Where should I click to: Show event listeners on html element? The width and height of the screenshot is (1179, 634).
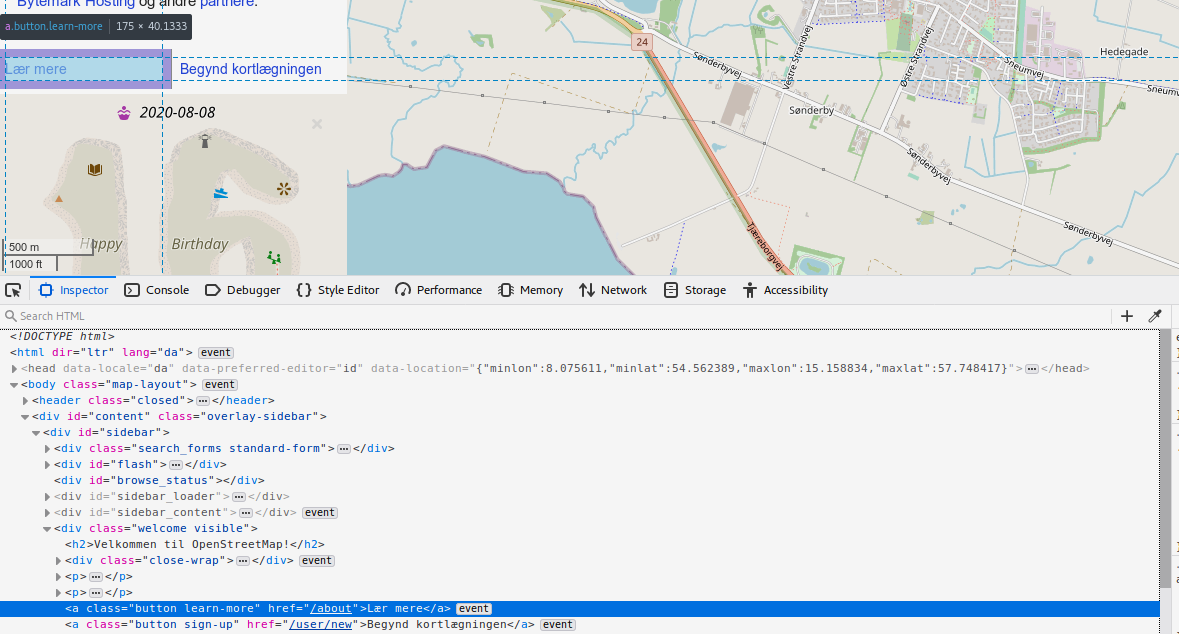[x=216, y=353]
